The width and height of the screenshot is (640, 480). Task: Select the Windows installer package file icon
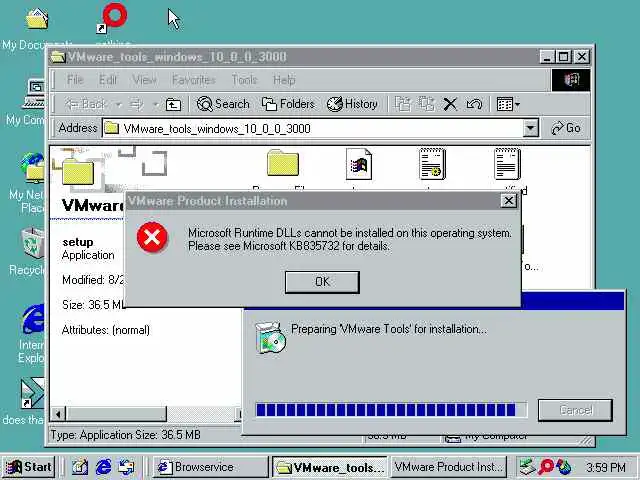(x=358, y=164)
